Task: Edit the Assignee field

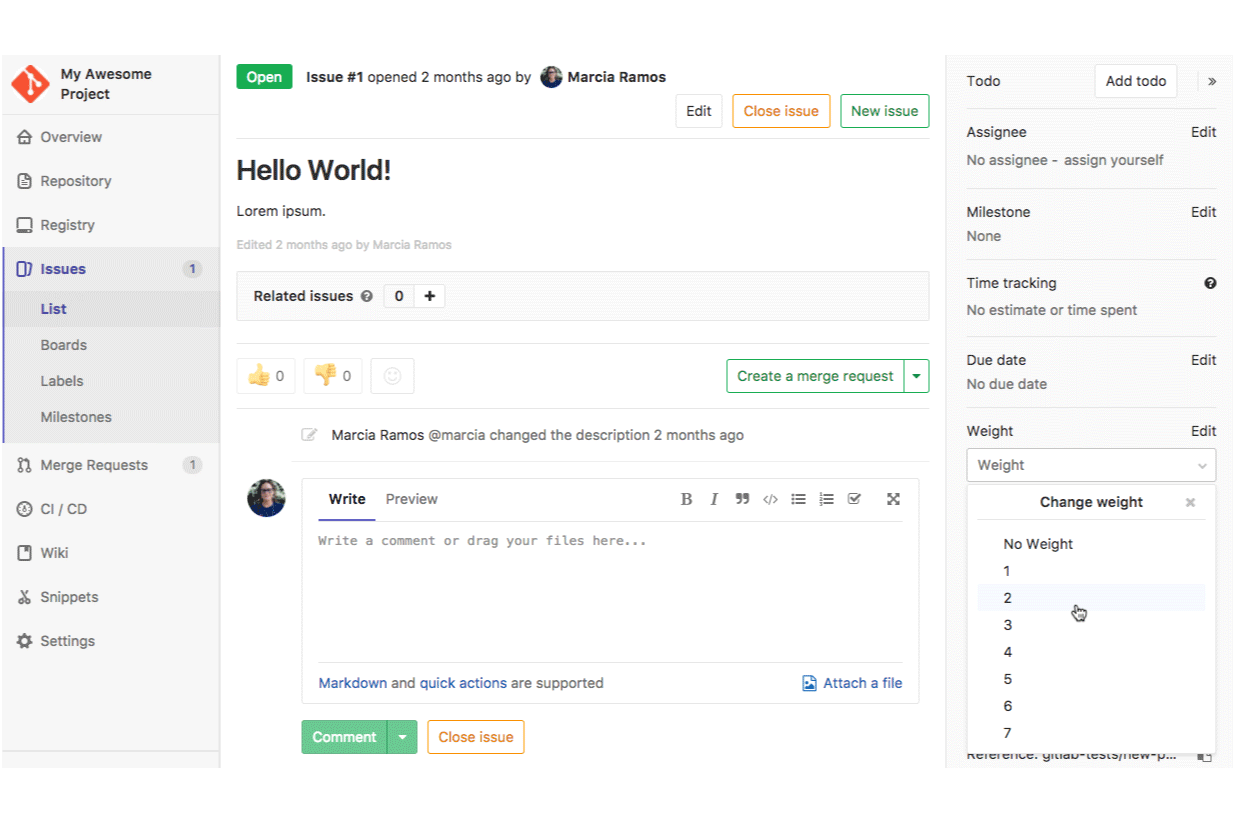Action: (1204, 132)
